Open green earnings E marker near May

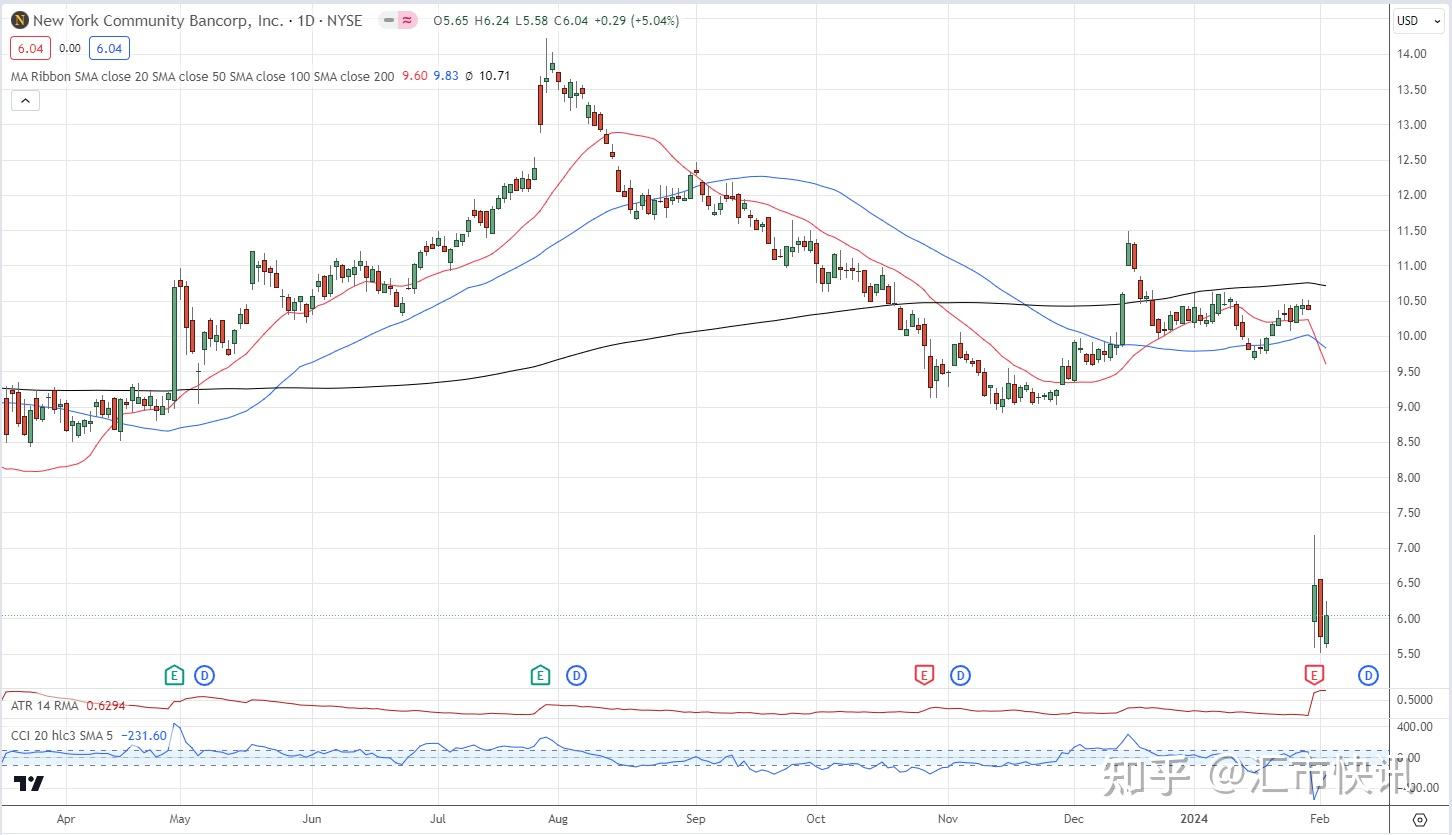click(175, 676)
